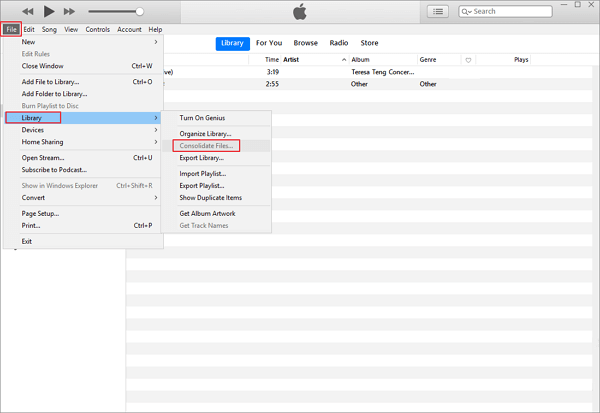Viewport: 600px width, 413px height.
Task: Select Add File to Library
Action: pyautogui.click(x=83, y=82)
